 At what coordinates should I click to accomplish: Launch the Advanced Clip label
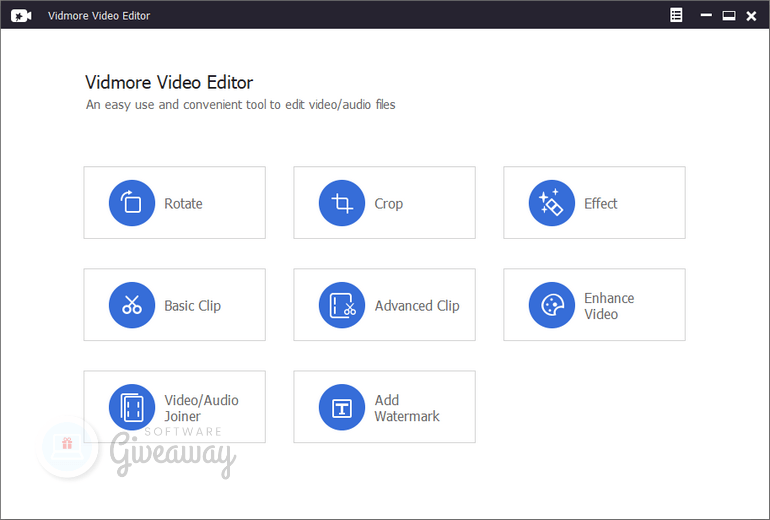(417, 306)
